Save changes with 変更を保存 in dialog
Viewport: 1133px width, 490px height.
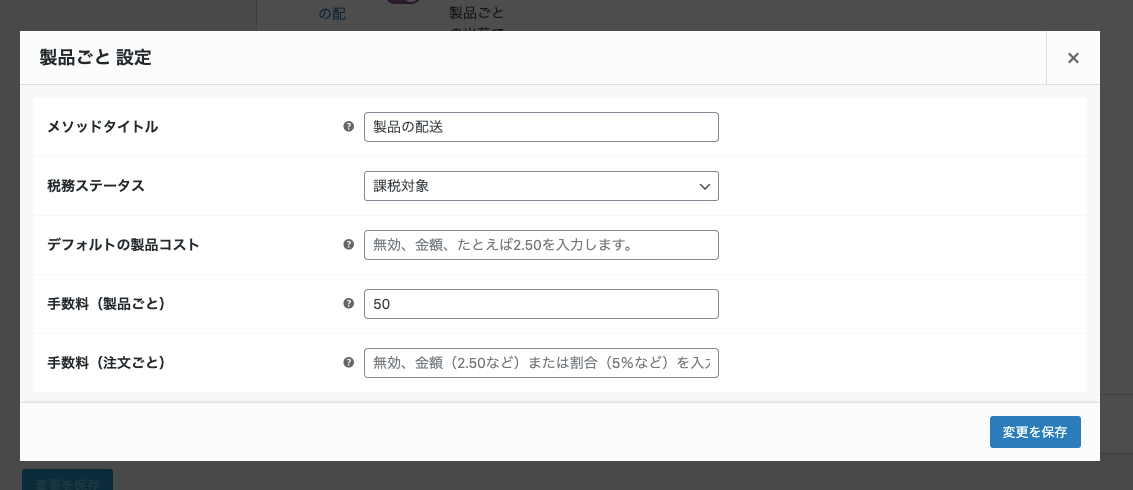coord(1035,432)
